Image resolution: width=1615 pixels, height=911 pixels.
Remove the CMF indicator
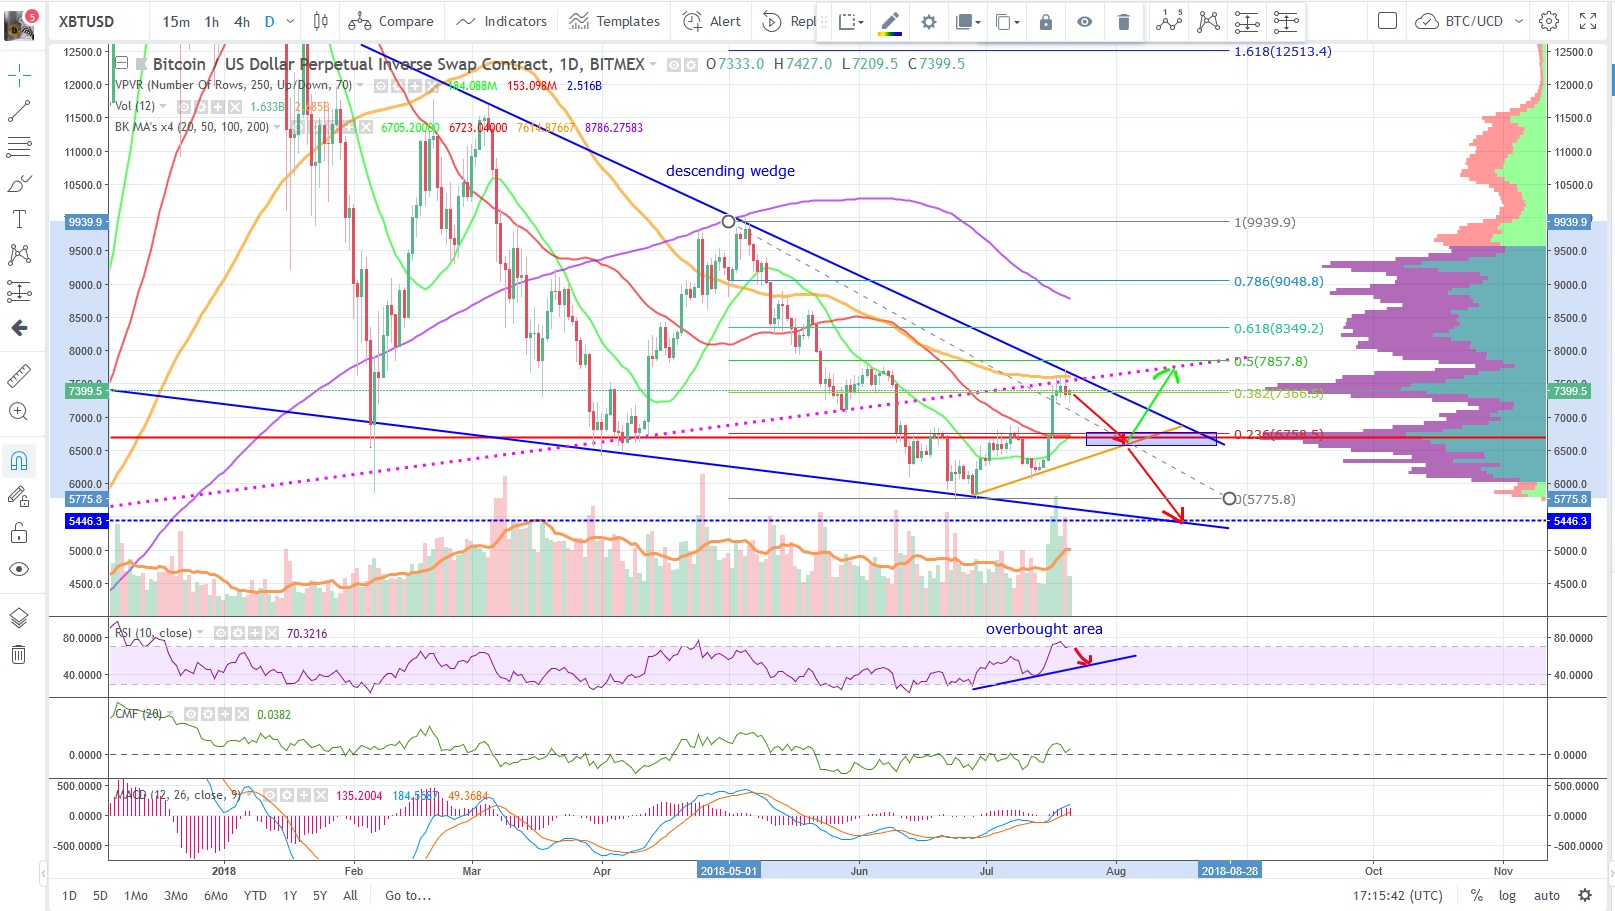point(244,714)
